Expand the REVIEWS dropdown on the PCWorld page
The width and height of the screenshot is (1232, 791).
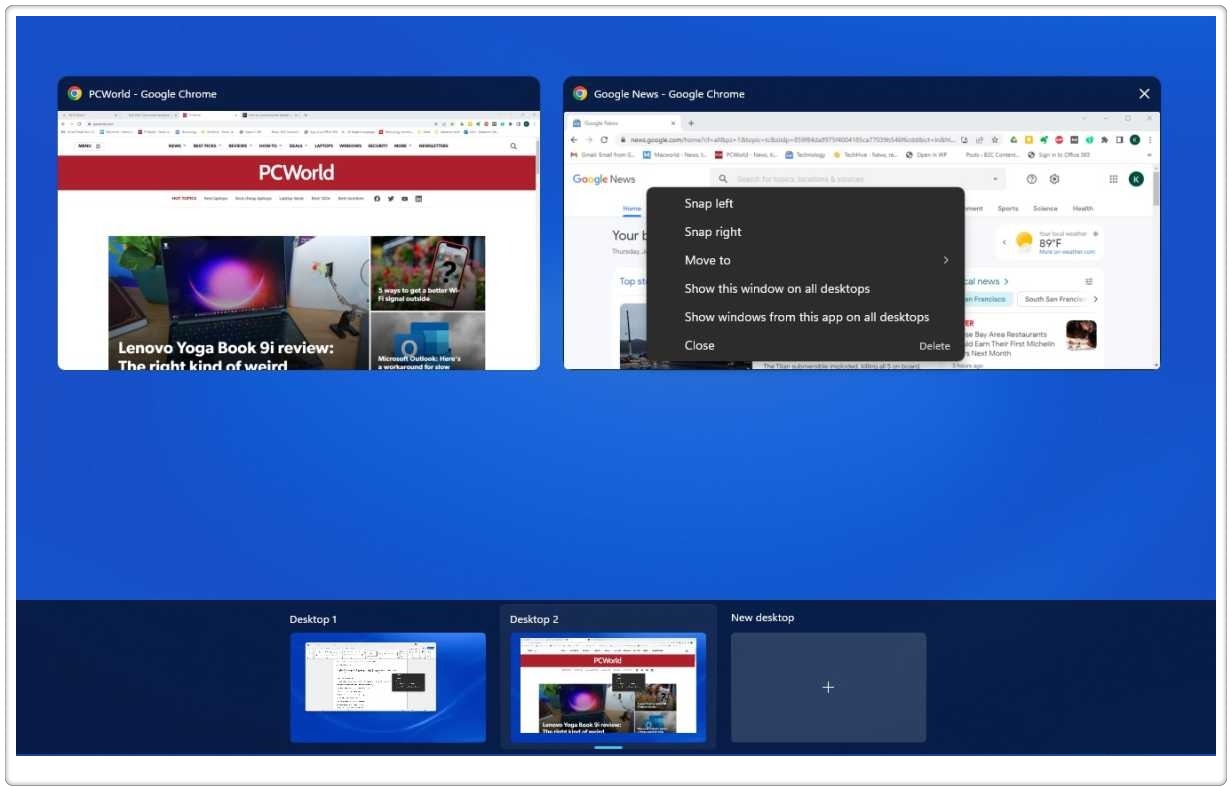240,146
